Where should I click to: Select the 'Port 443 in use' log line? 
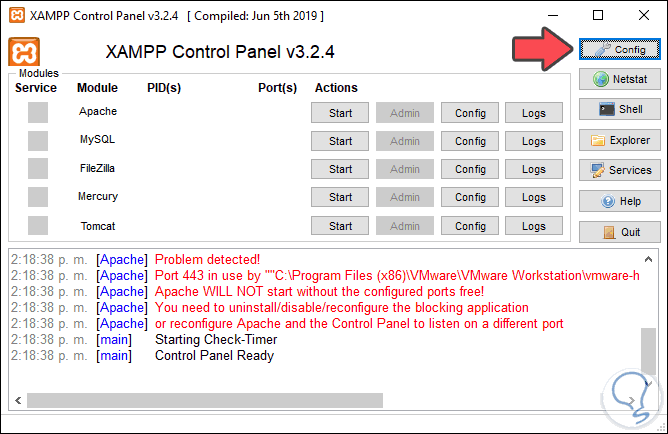(397, 276)
